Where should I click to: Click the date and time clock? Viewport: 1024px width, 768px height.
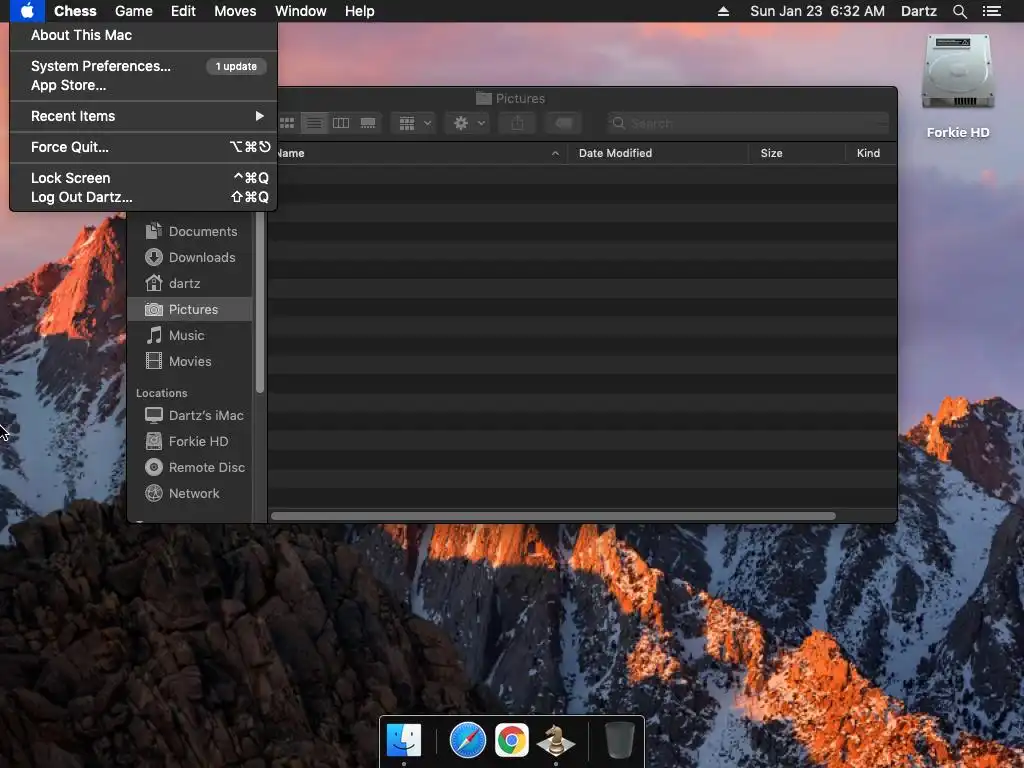tap(817, 11)
